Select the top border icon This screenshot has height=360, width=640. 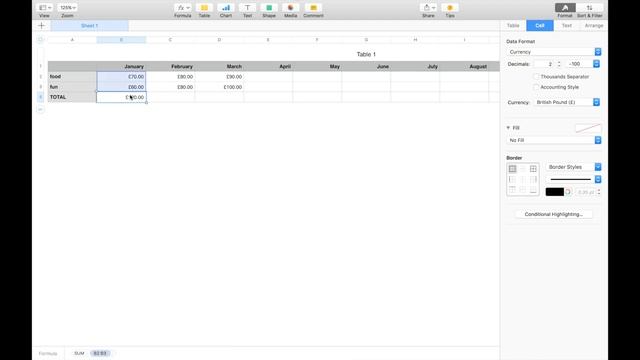click(512, 190)
